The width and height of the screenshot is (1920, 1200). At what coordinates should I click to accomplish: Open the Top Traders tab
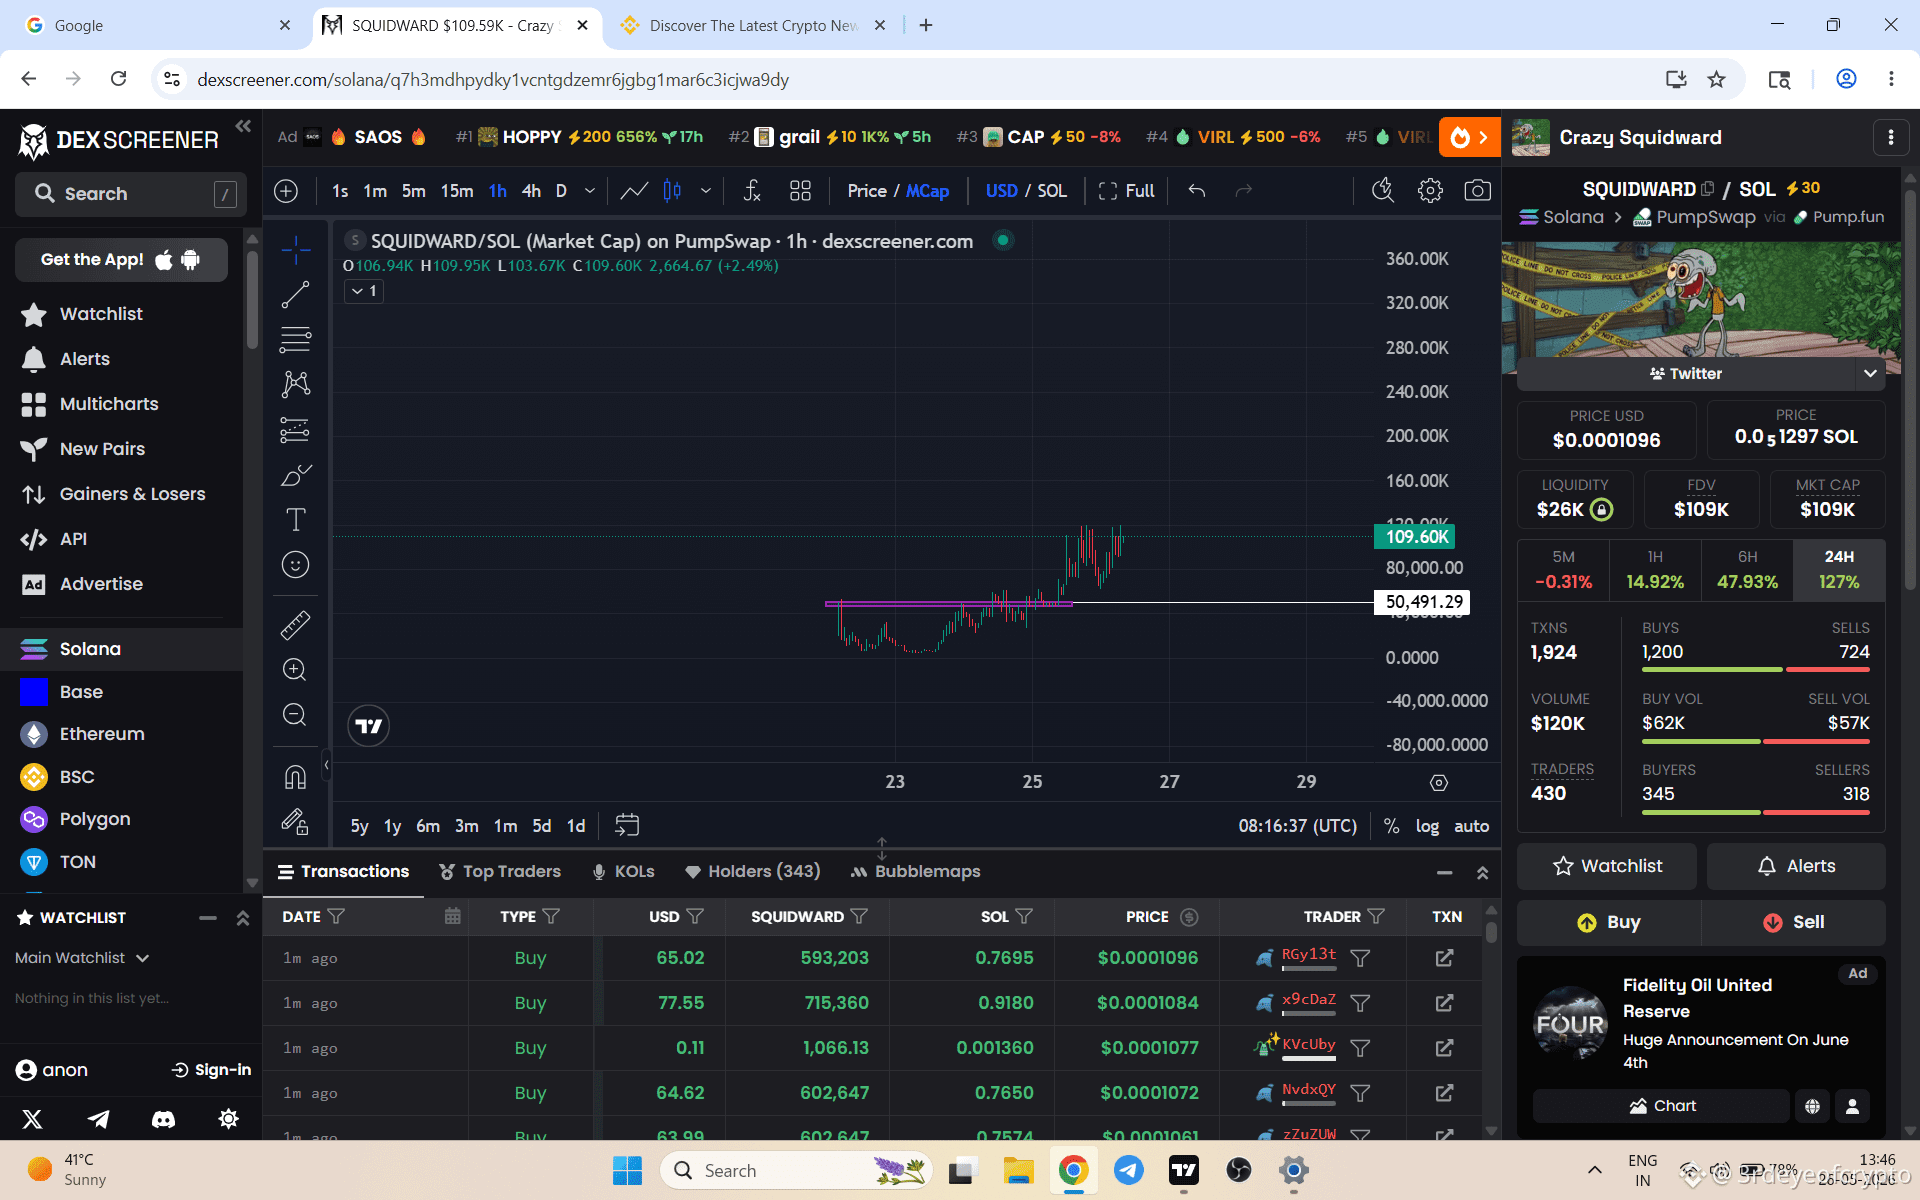[x=500, y=871]
